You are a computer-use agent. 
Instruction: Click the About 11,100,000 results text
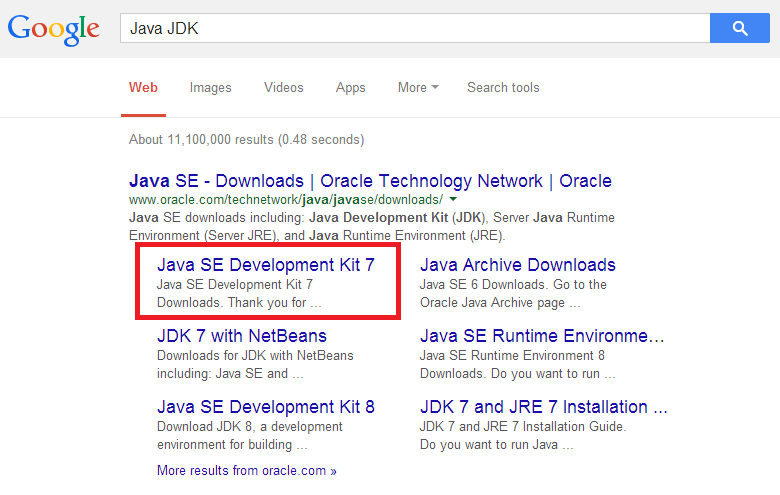[x=247, y=139]
